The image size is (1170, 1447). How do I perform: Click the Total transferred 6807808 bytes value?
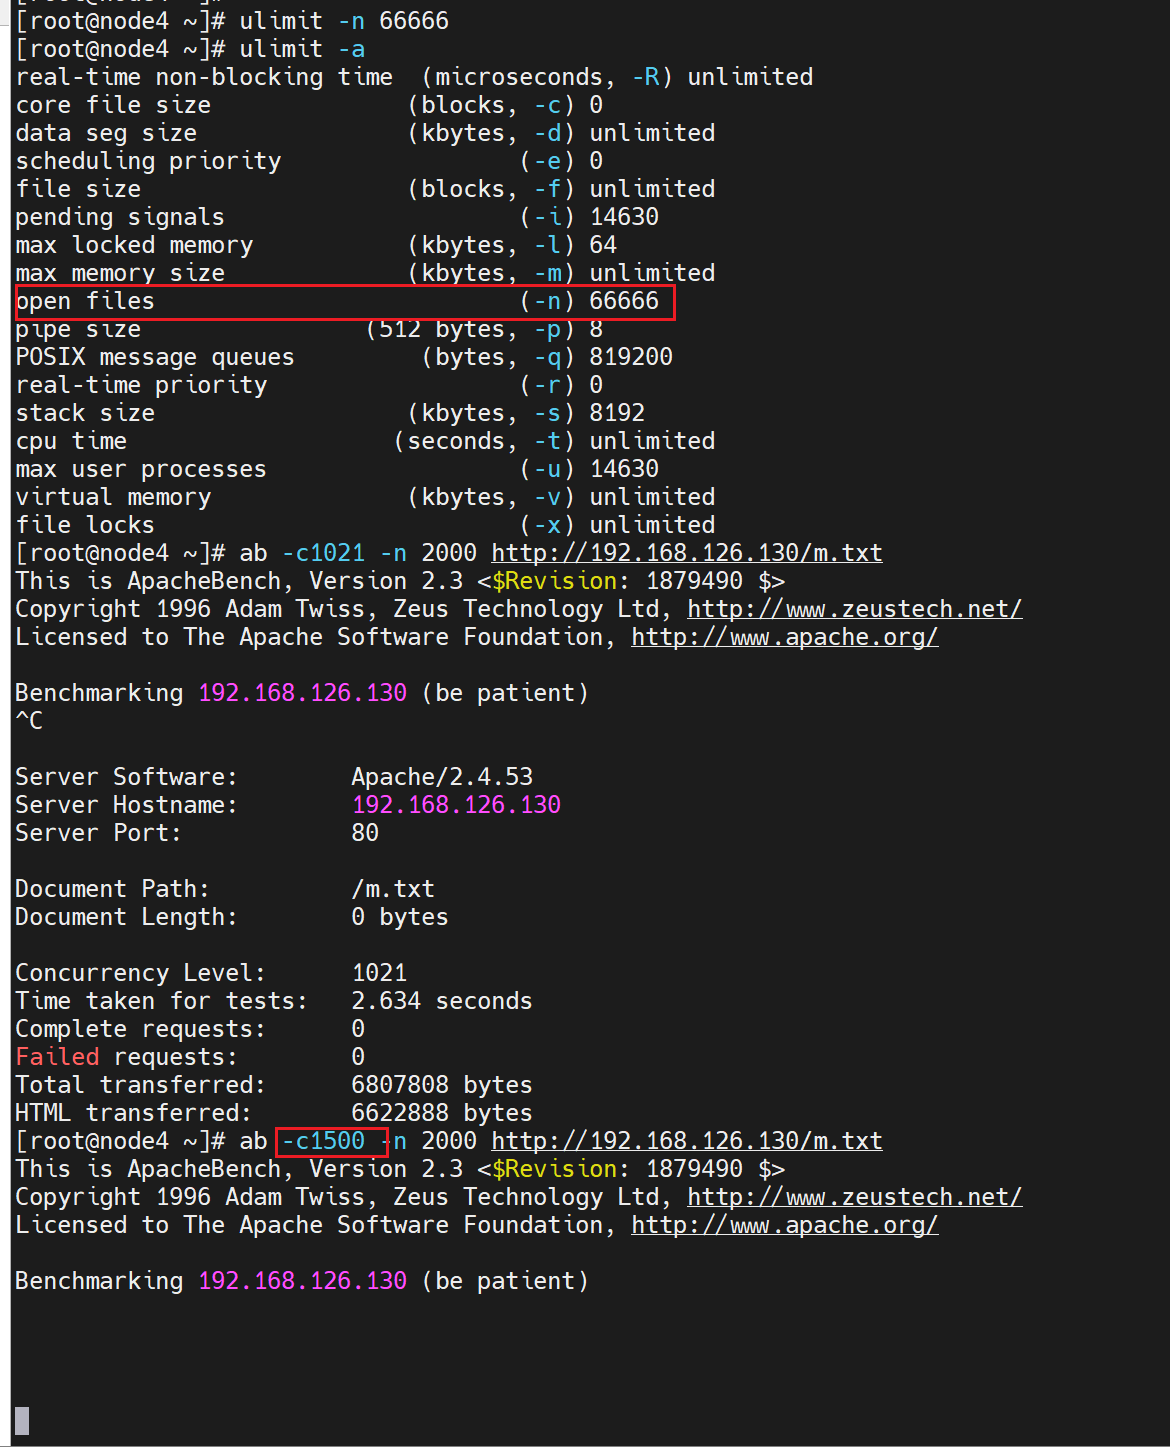441,1085
